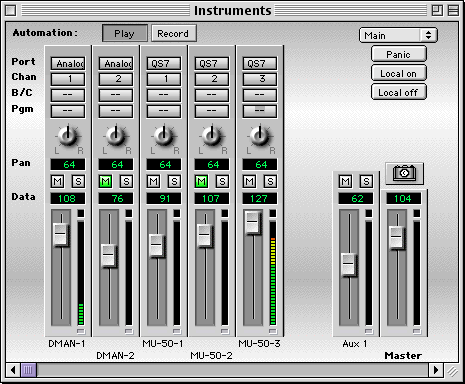Enable automation Record mode
The height and width of the screenshot is (384, 465).
(173, 33)
